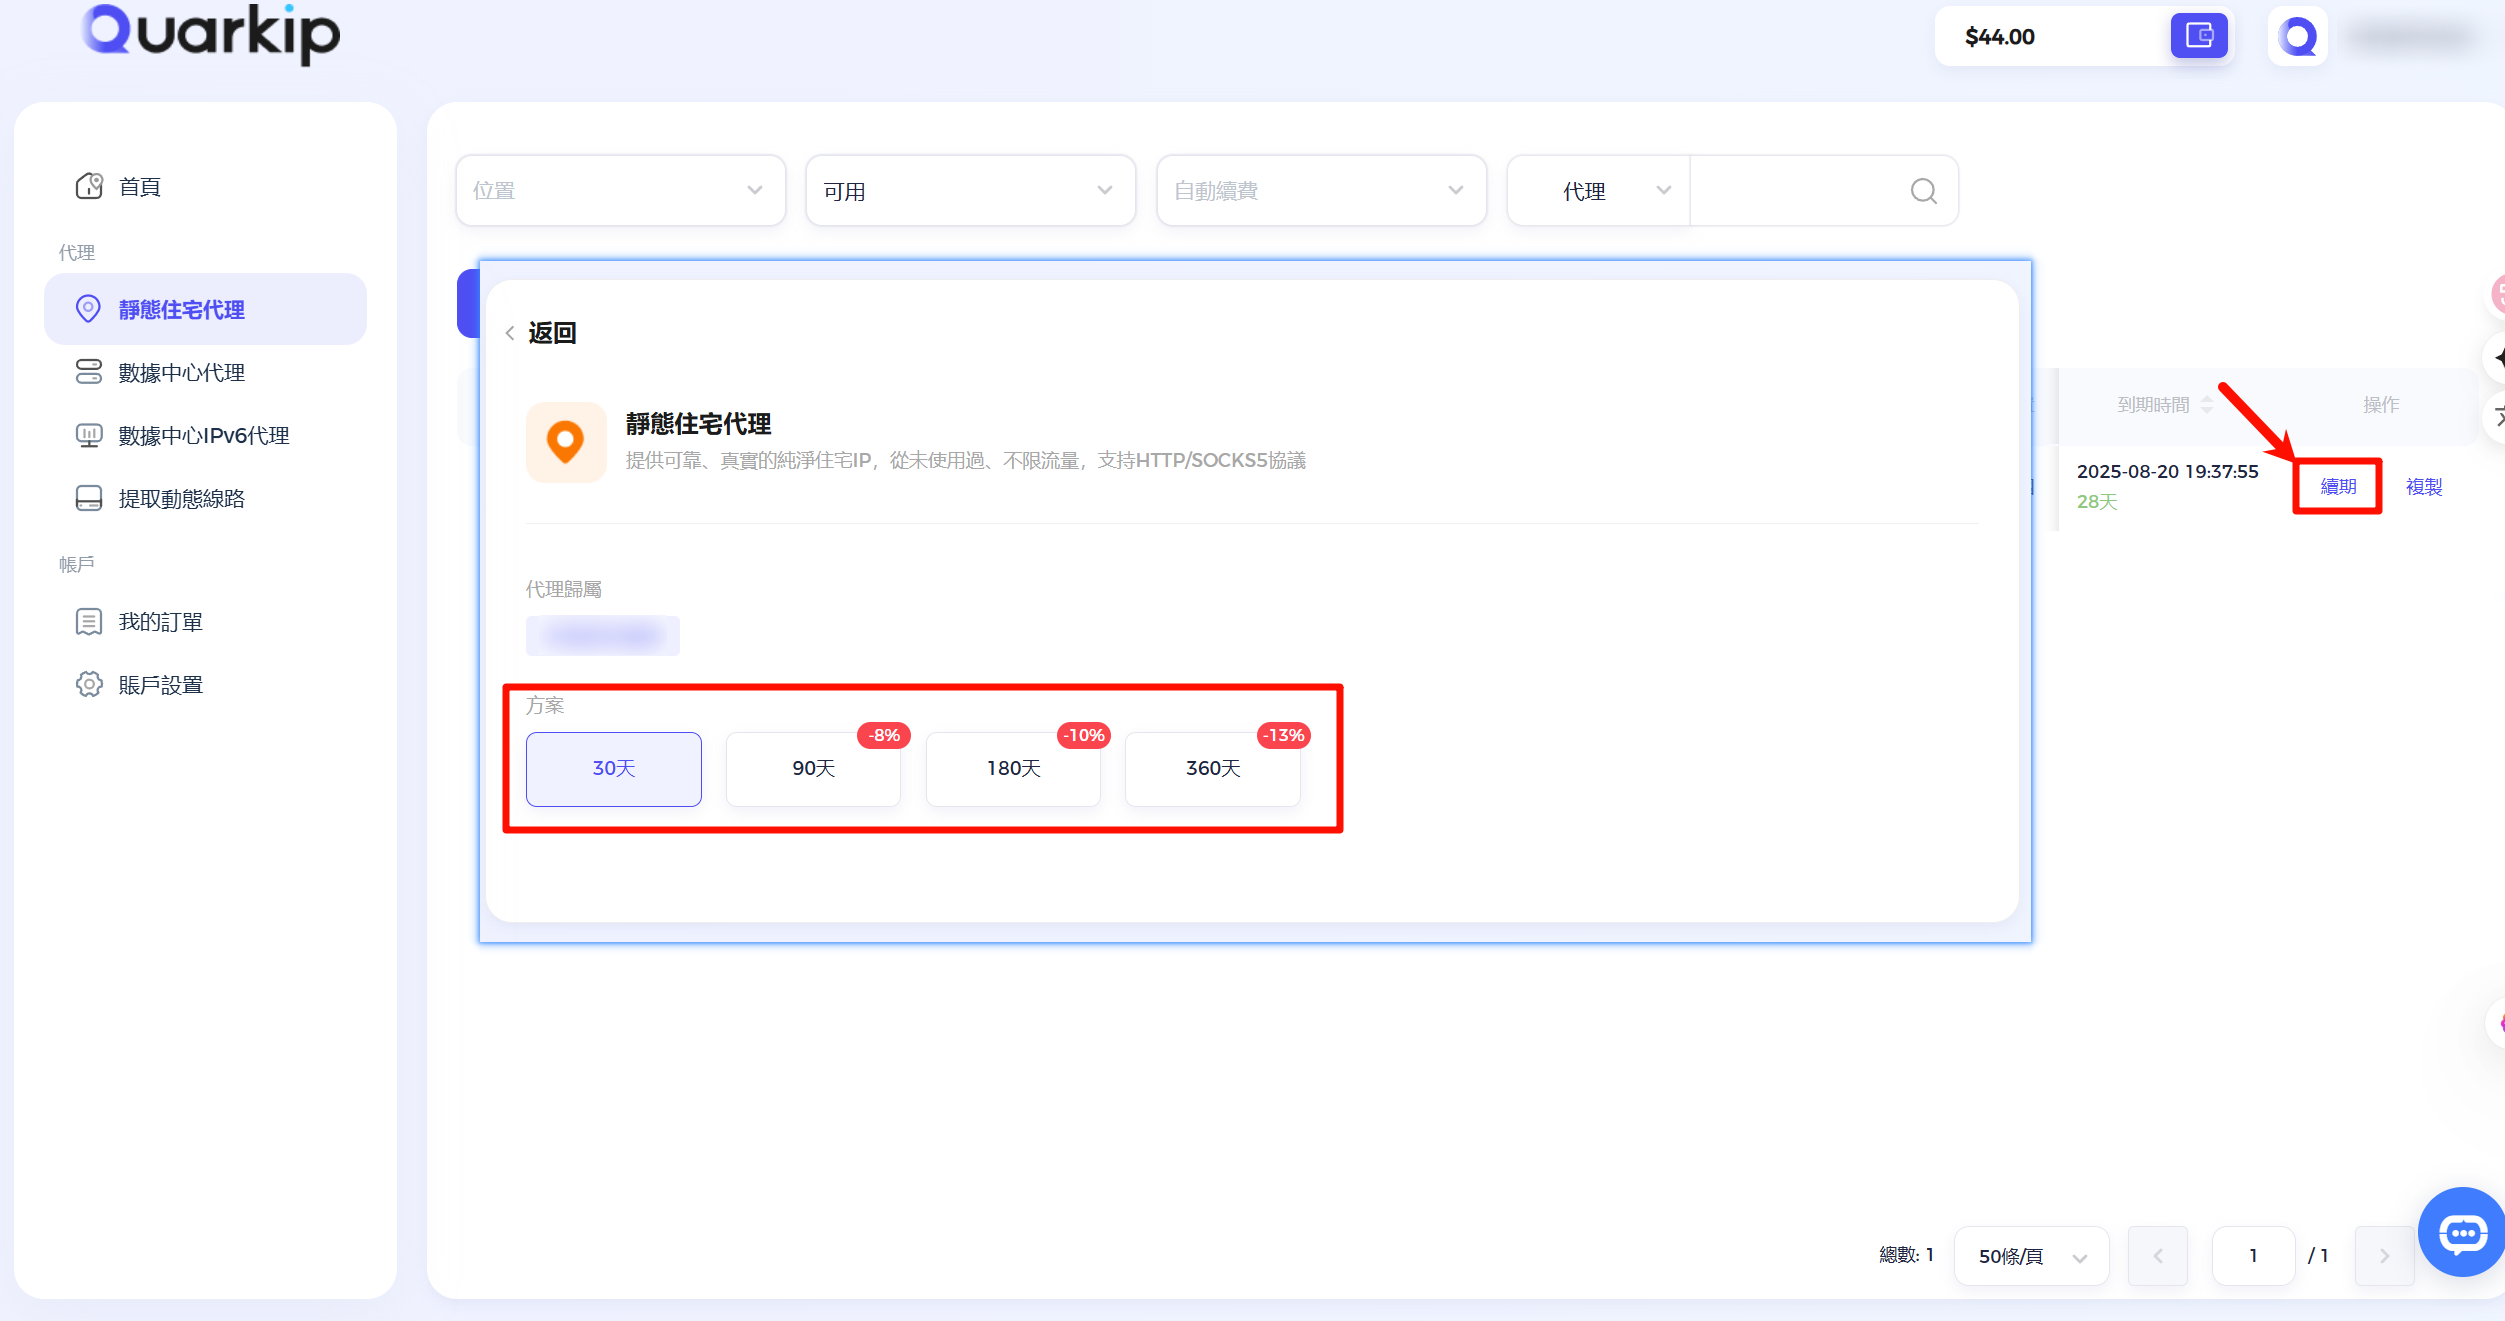The image size is (2505, 1321).
Task: Open the user avatar profile icon
Action: 2297,37
